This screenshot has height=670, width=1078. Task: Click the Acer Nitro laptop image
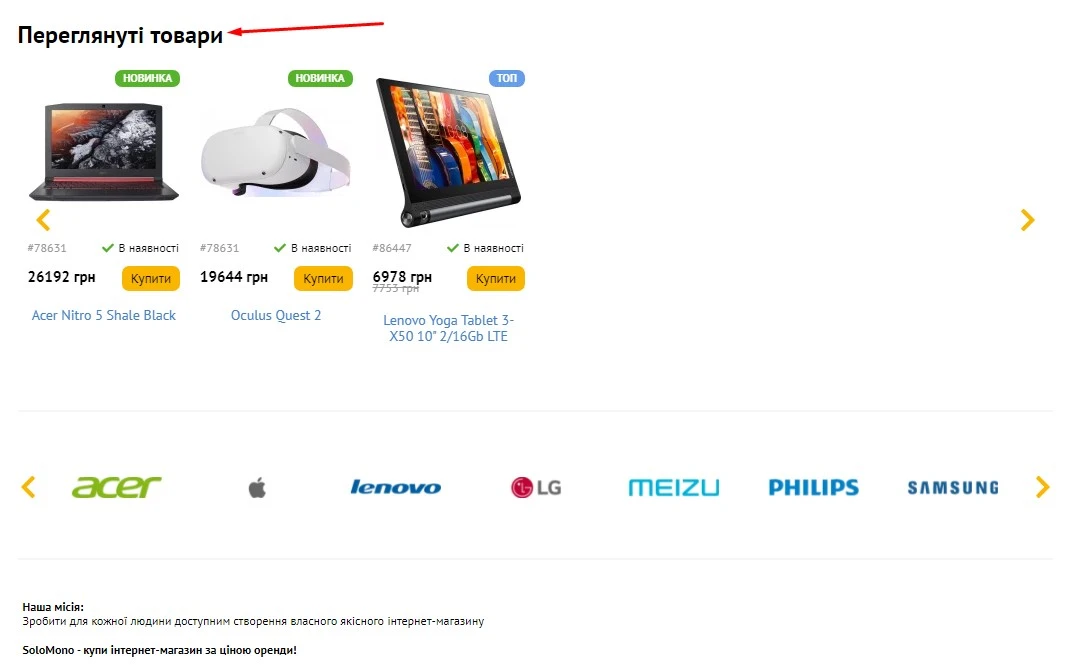click(x=104, y=152)
